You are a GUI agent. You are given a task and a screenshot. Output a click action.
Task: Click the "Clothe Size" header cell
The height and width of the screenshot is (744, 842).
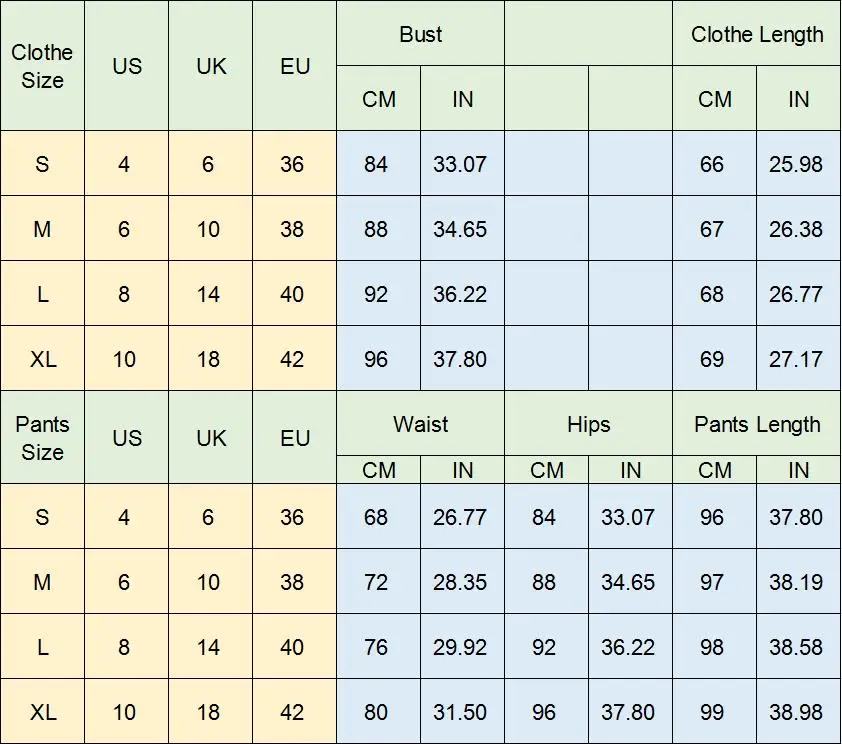pos(42,66)
